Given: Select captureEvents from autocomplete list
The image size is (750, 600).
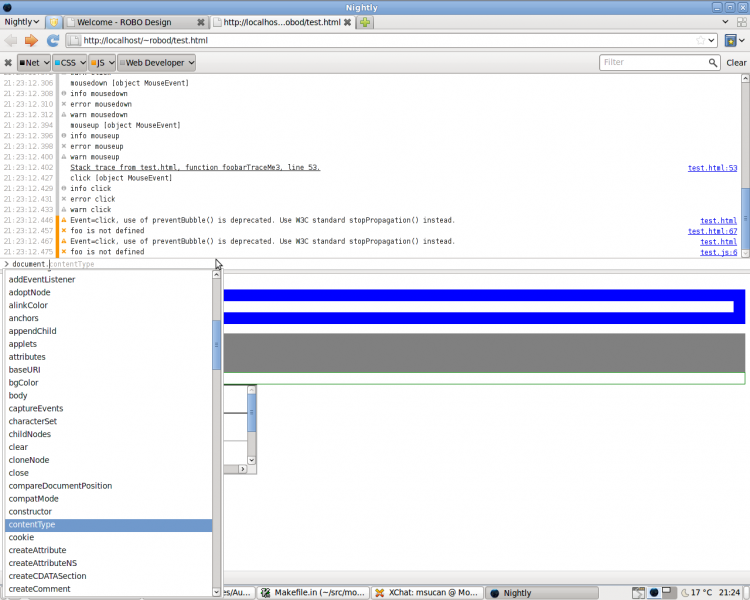Looking at the screenshot, I should 109,409.
